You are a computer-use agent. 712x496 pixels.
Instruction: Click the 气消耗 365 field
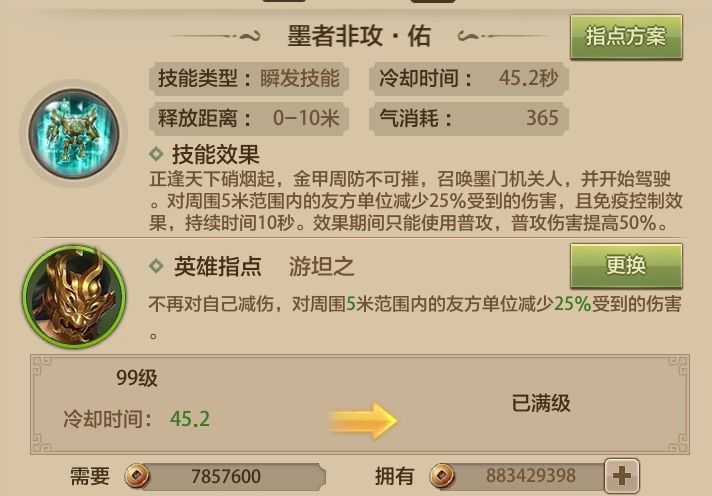469,118
